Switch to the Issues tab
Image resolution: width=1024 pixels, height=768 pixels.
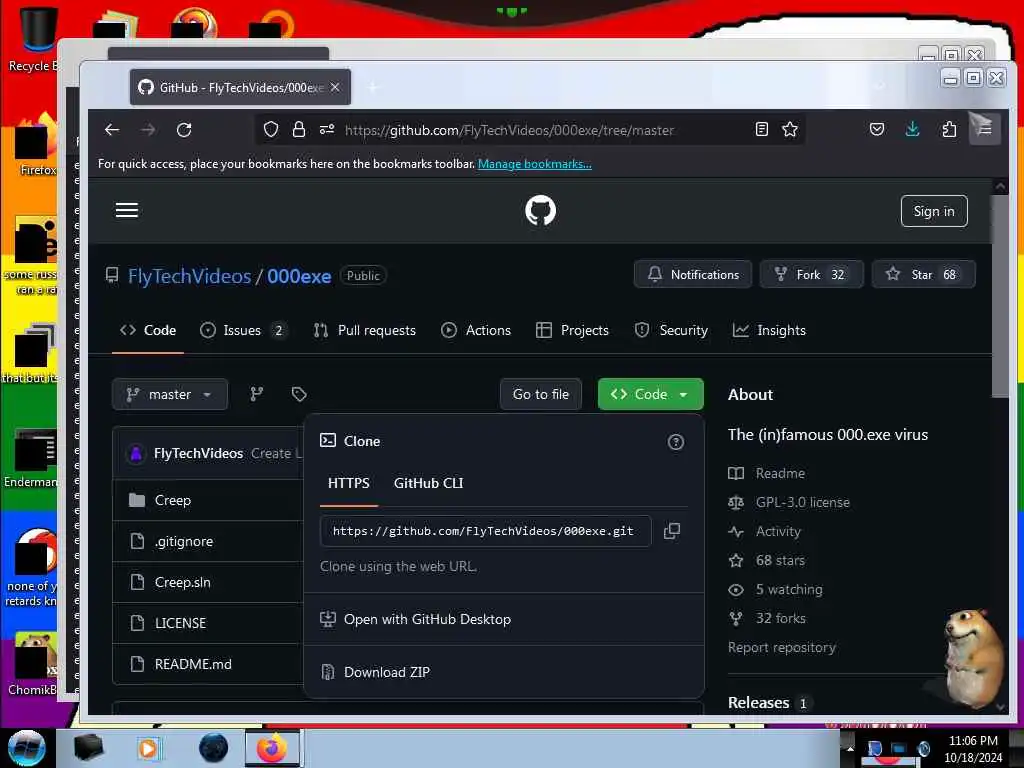[243, 330]
